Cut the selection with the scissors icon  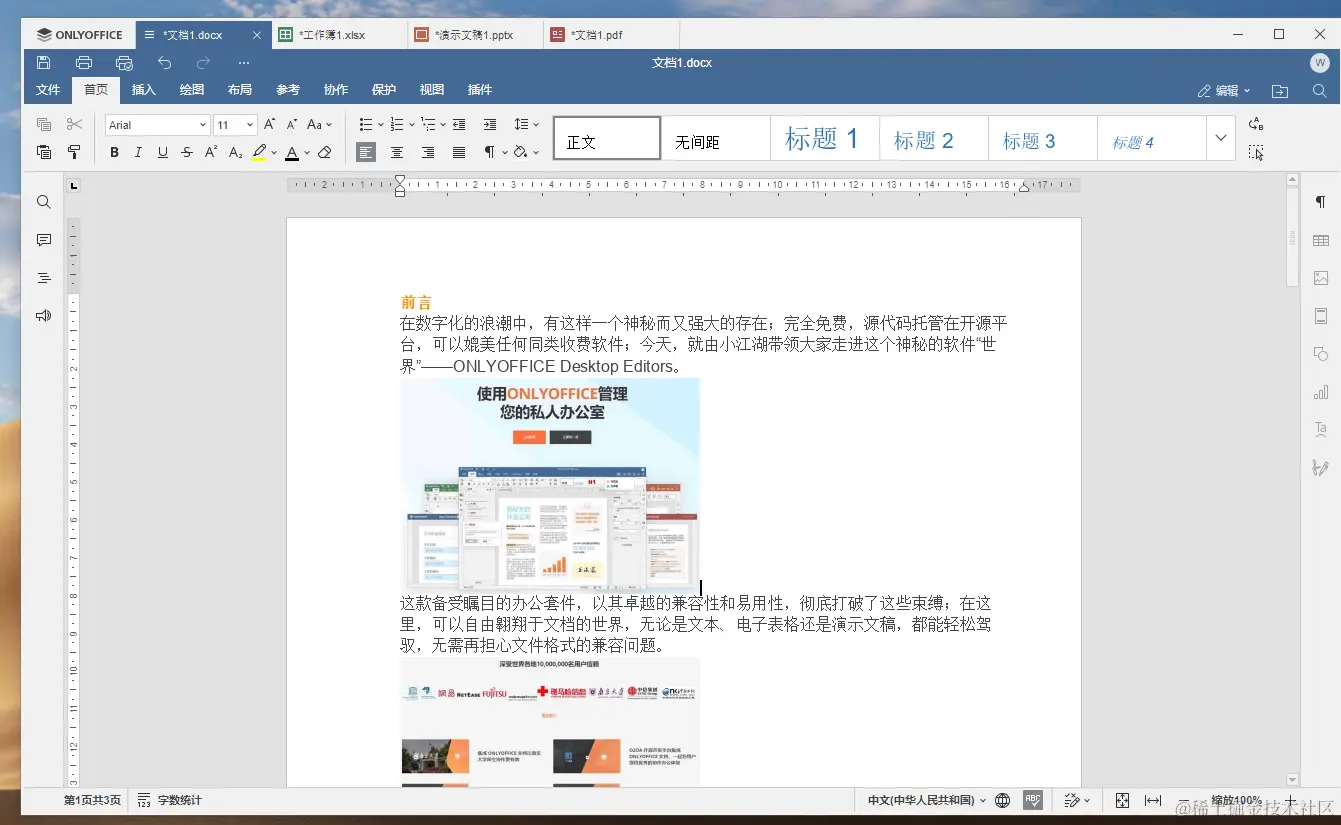(x=74, y=125)
